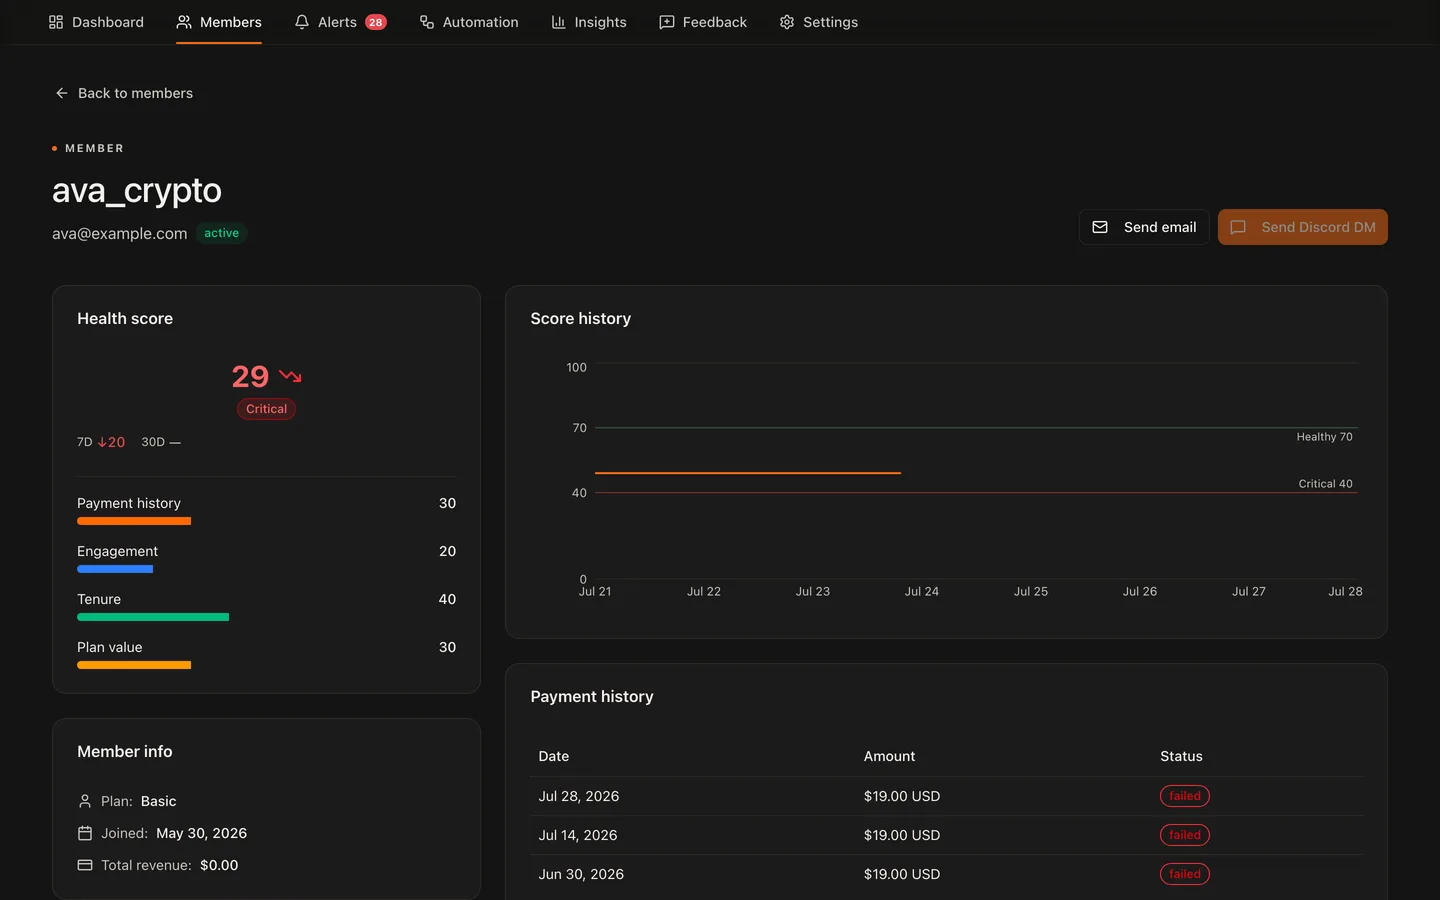
Task: Click the Jul 28, 2026 payment date
Action: pyautogui.click(x=579, y=796)
